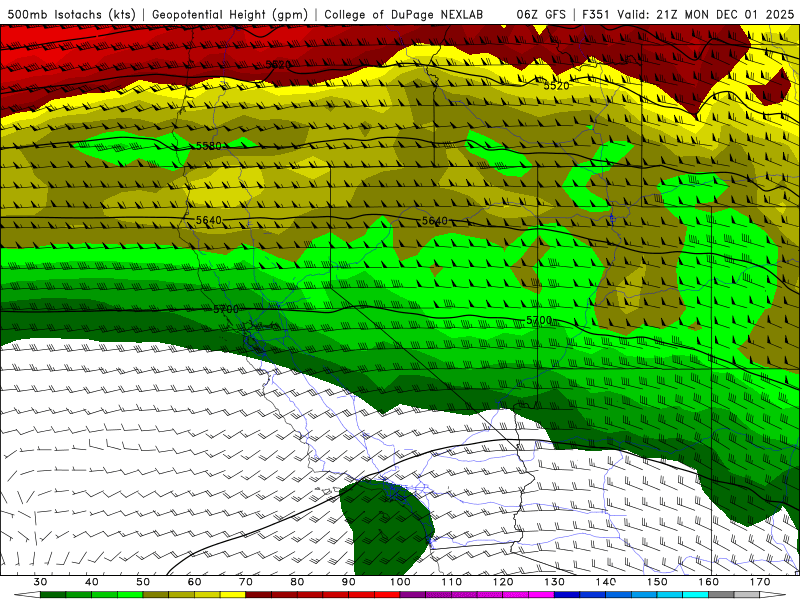Click the 'Geopotential Height (gpm)' title text
Viewport: 800px width, 600px height.
pyautogui.click(x=230, y=15)
